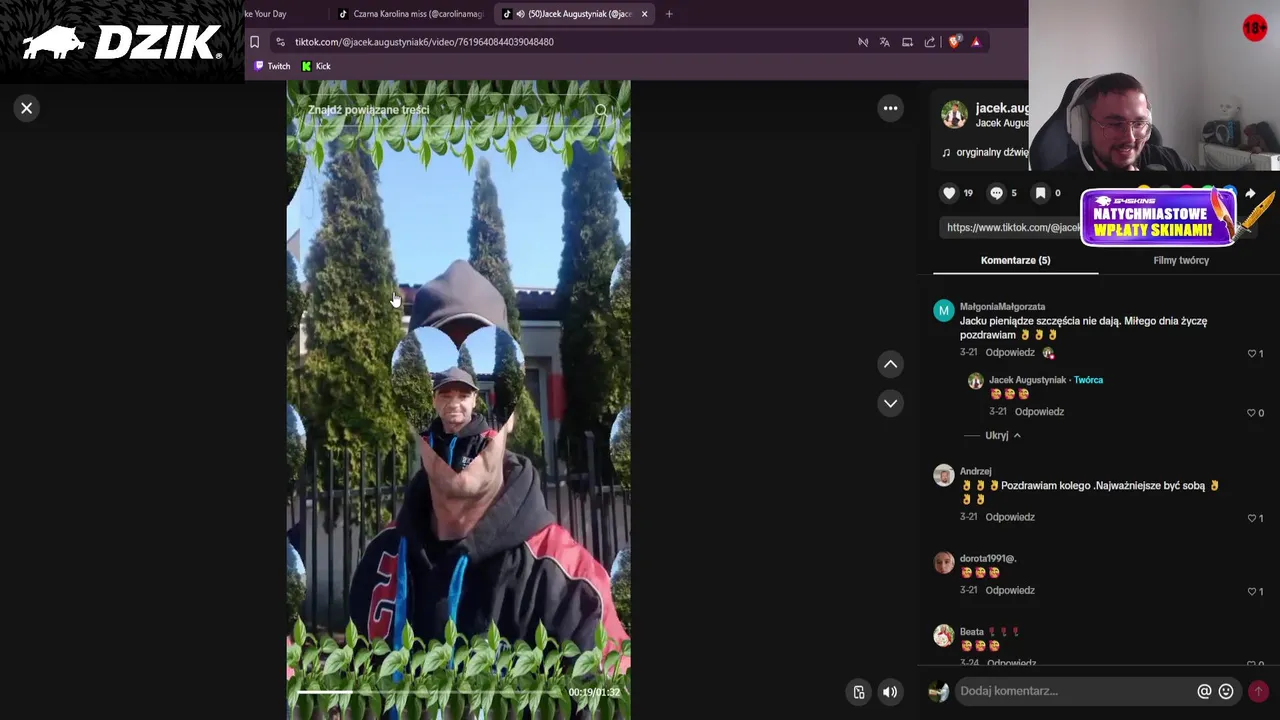This screenshot has height=720, width=1280.
Task: Click the share arrow icon
Action: click(1250, 193)
